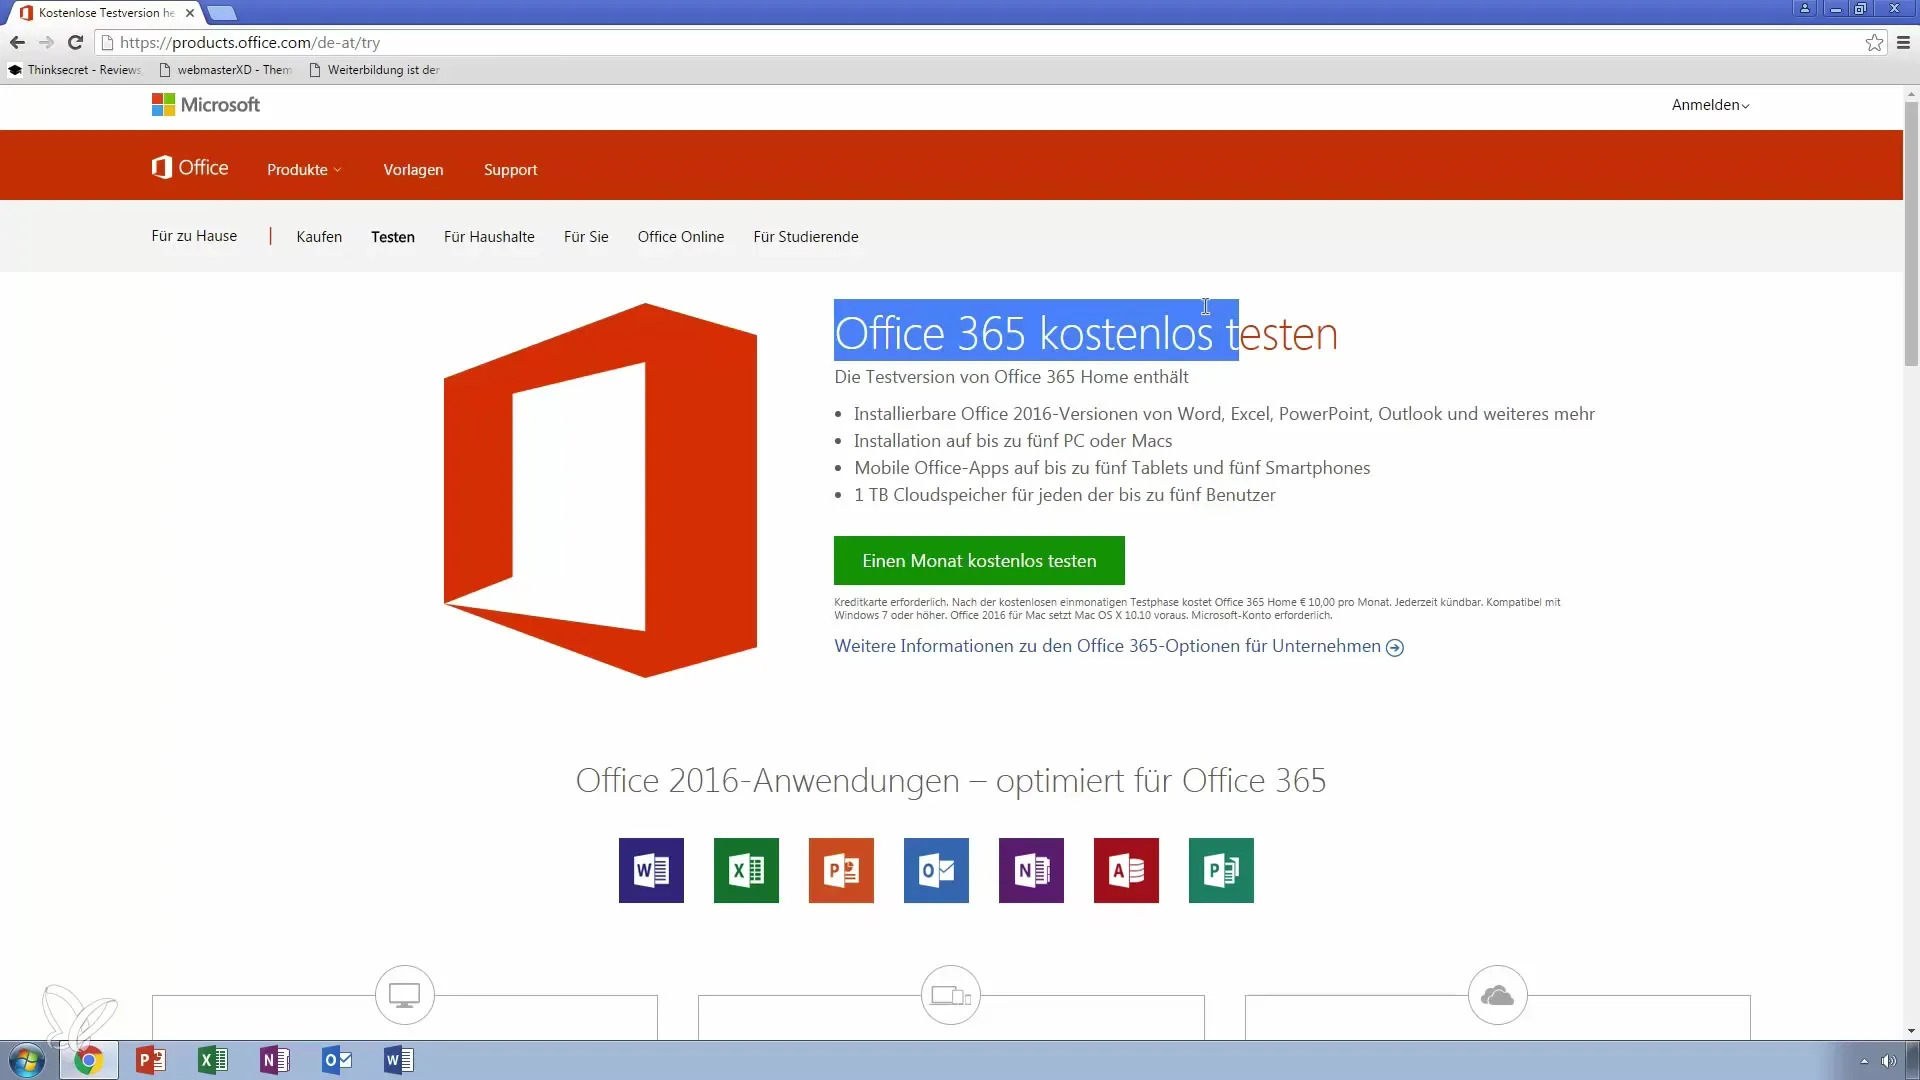Viewport: 1920px width, 1080px height.
Task: Open Excel from the taskbar
Action: click(213, 1060)
